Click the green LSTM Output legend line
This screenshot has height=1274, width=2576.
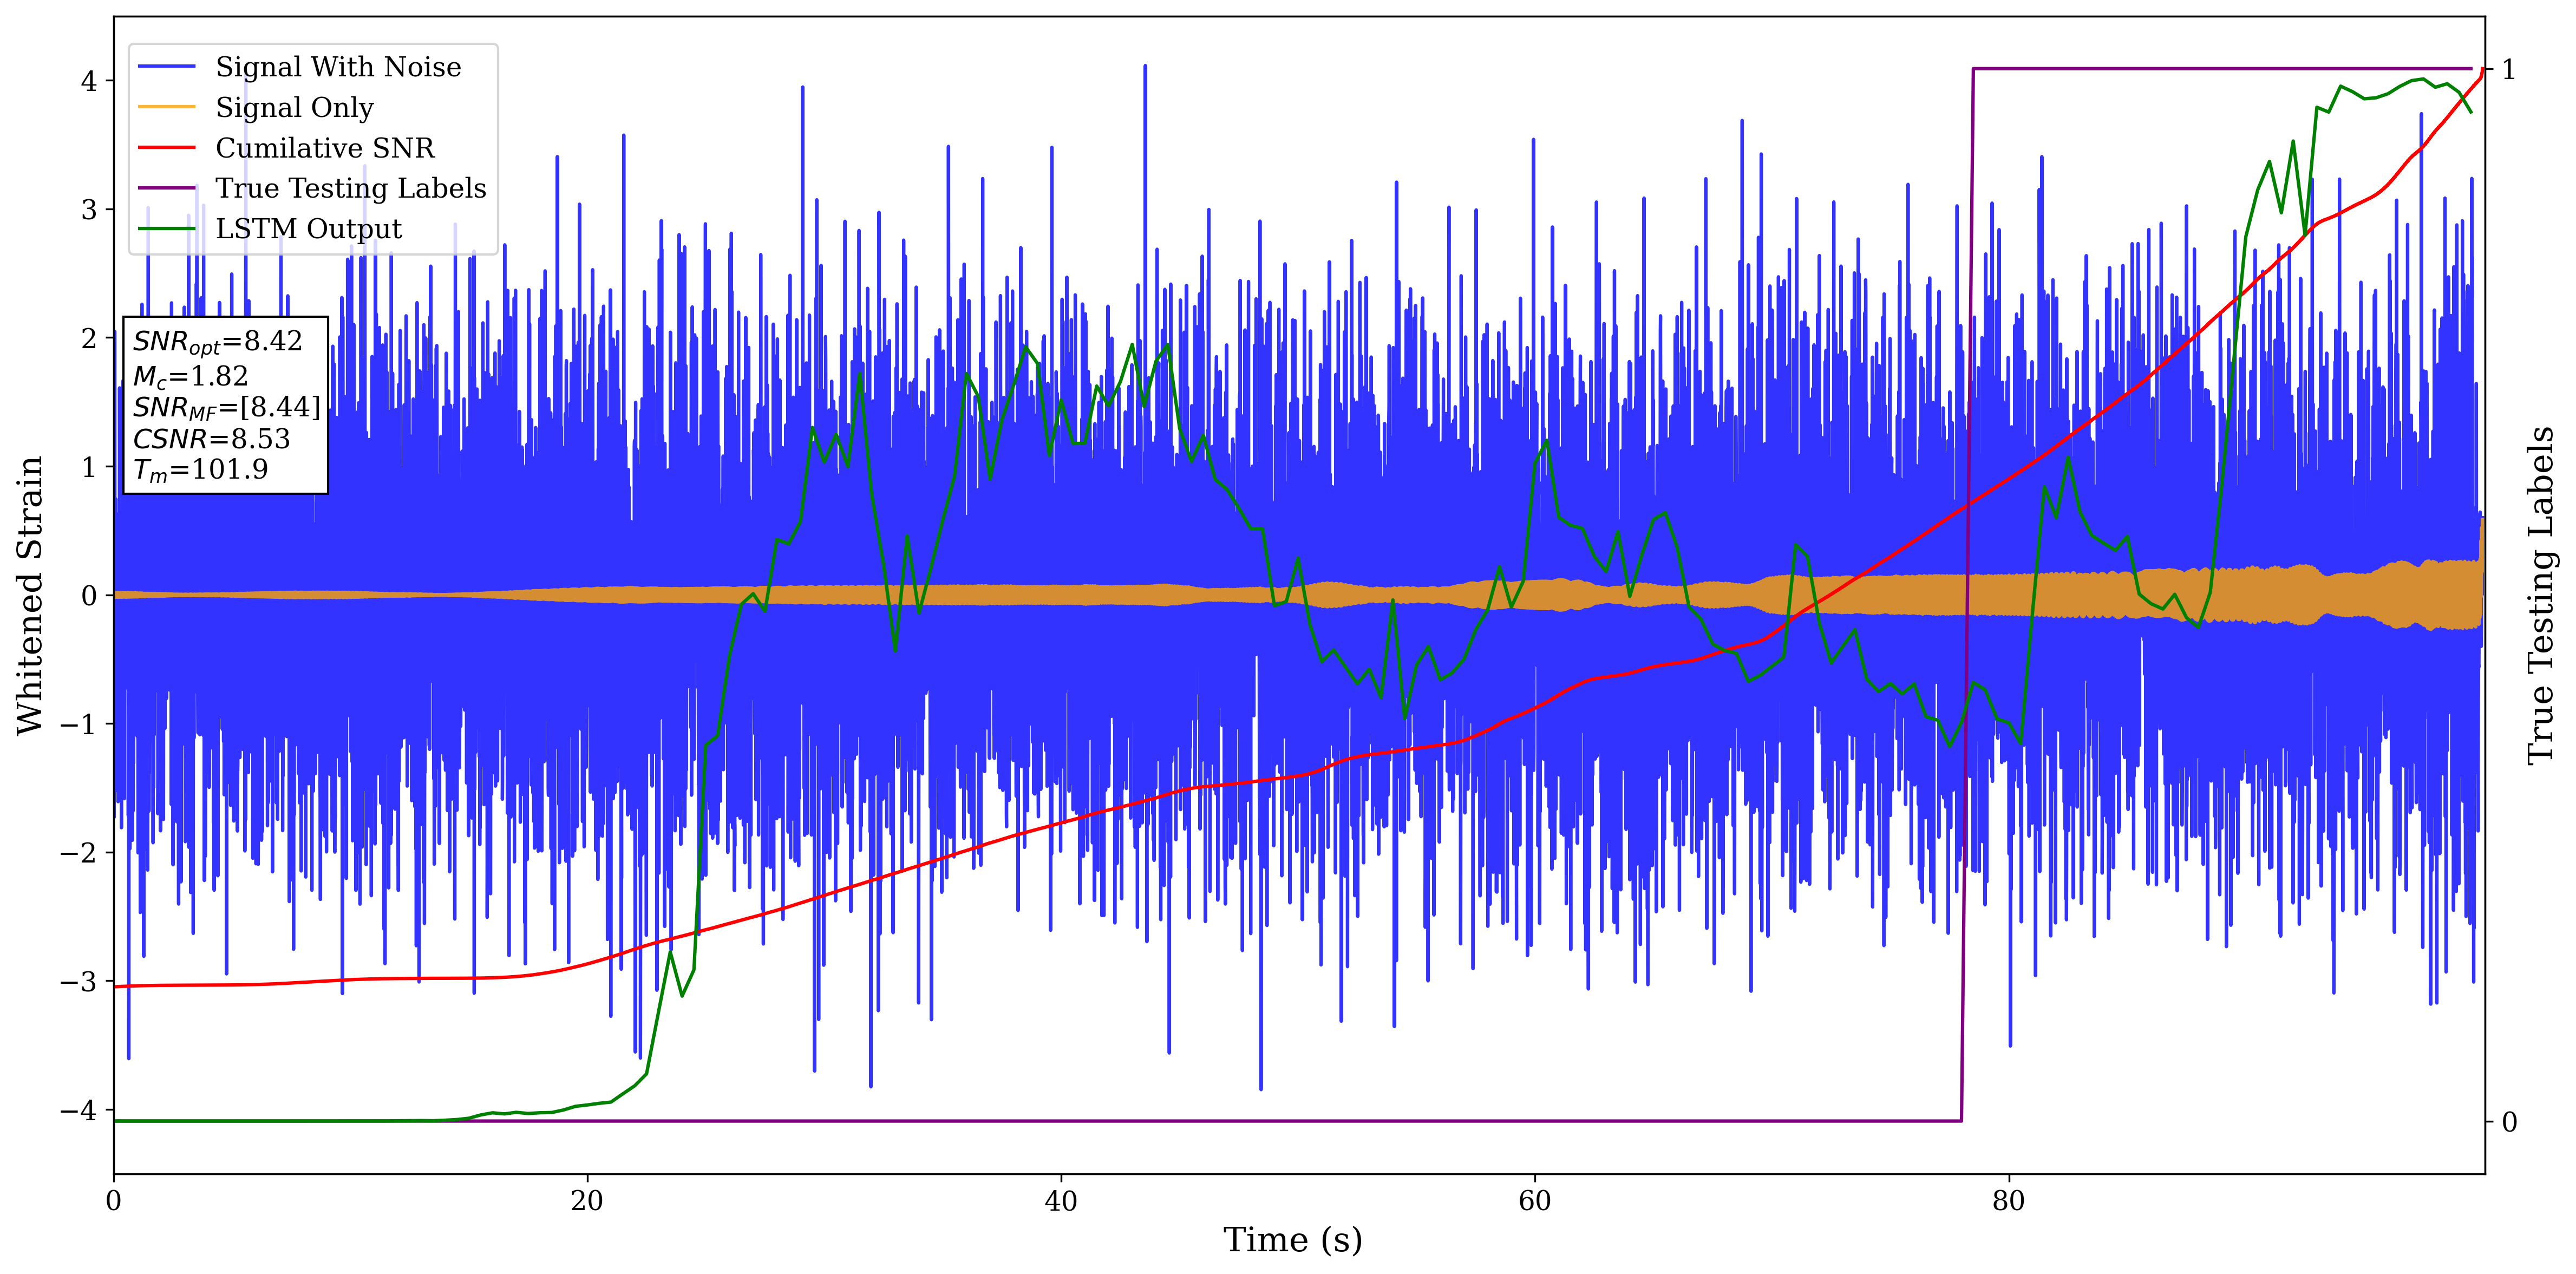166,229
